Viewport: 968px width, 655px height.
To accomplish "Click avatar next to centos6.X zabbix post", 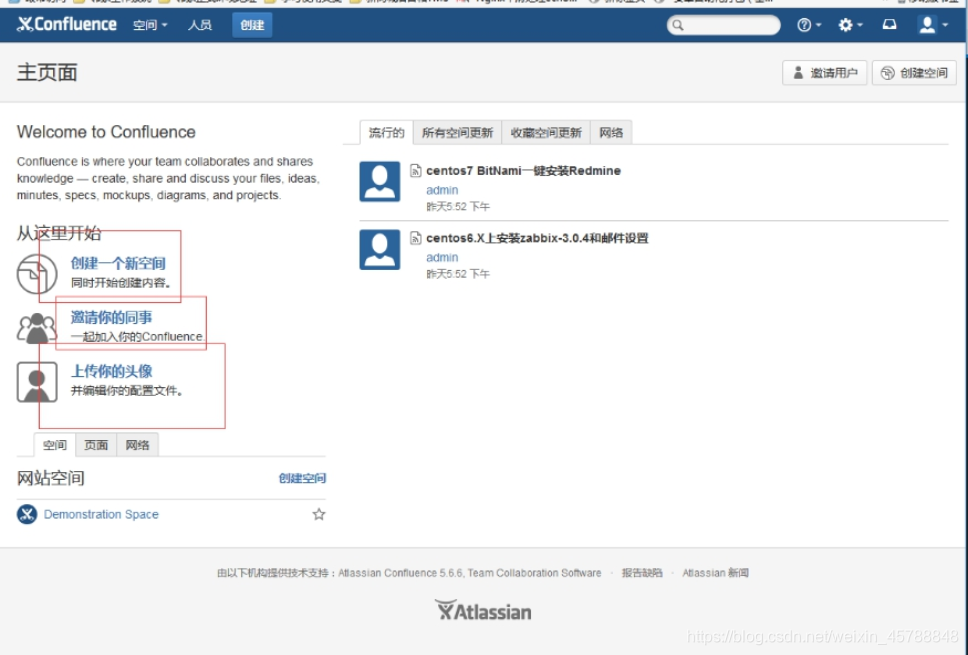I will coord(380,249).
